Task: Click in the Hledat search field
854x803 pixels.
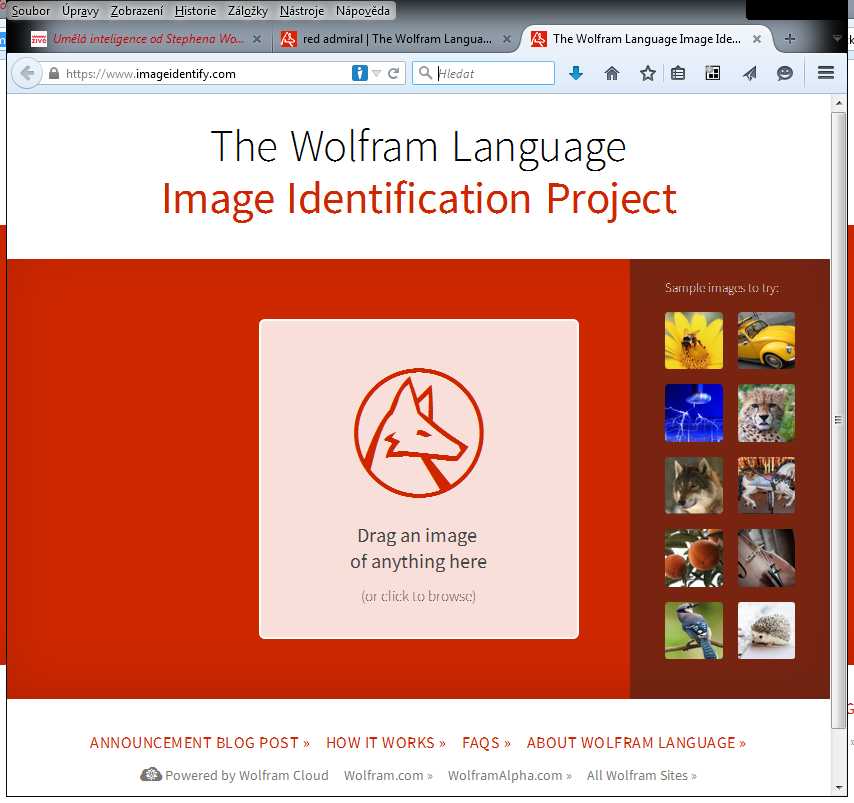Action: point(493,73)
